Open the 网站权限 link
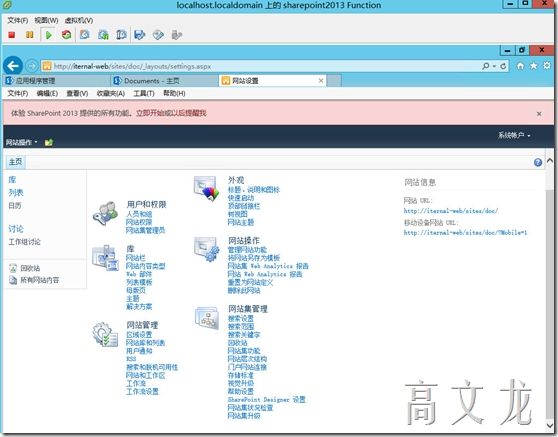 pyautogui.click(x=139, y=222)
